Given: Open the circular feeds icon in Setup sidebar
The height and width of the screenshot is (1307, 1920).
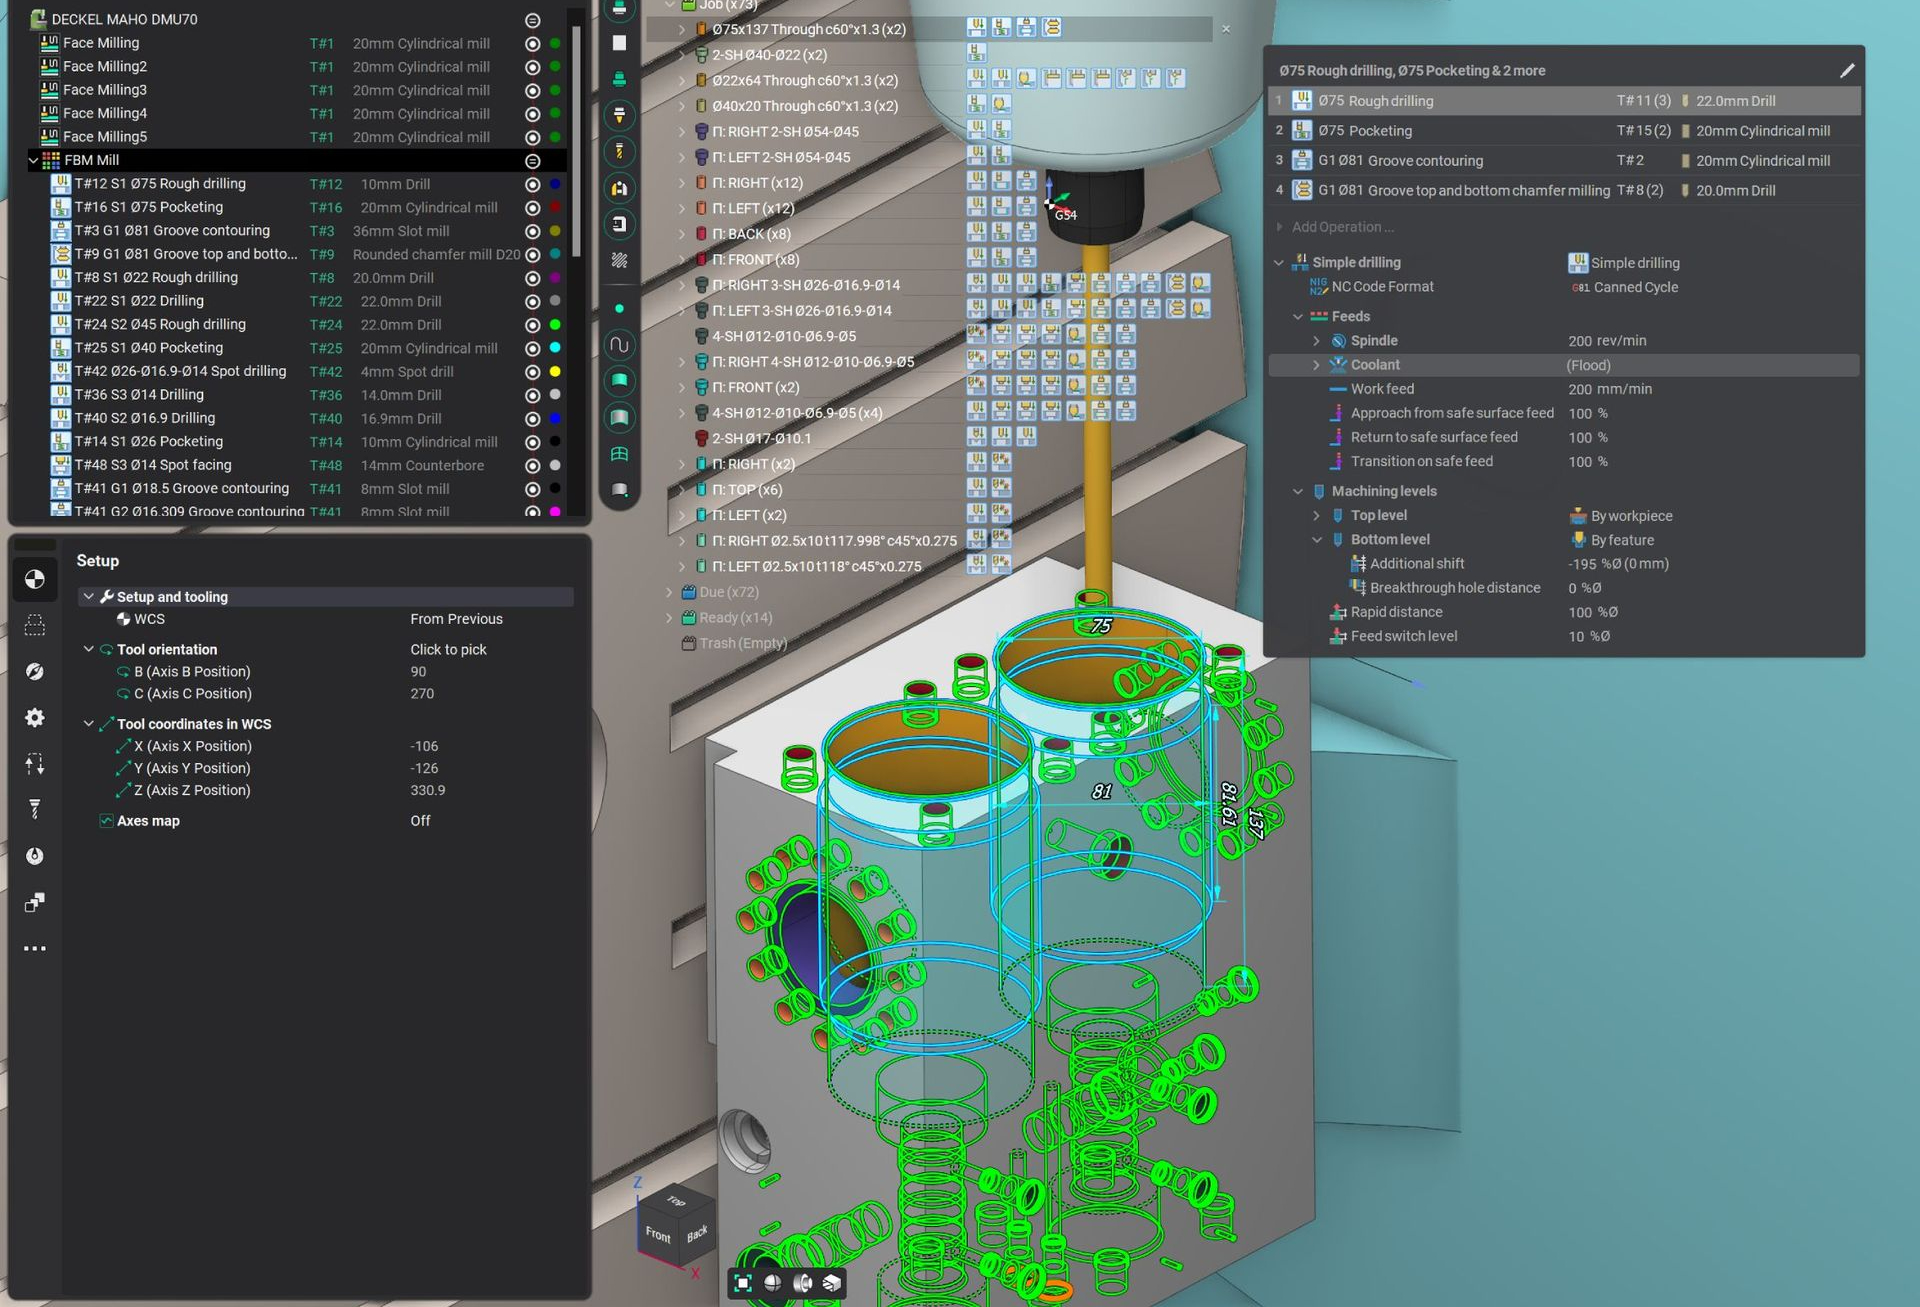Looking at the screenshot, I should tap(35, 856).
